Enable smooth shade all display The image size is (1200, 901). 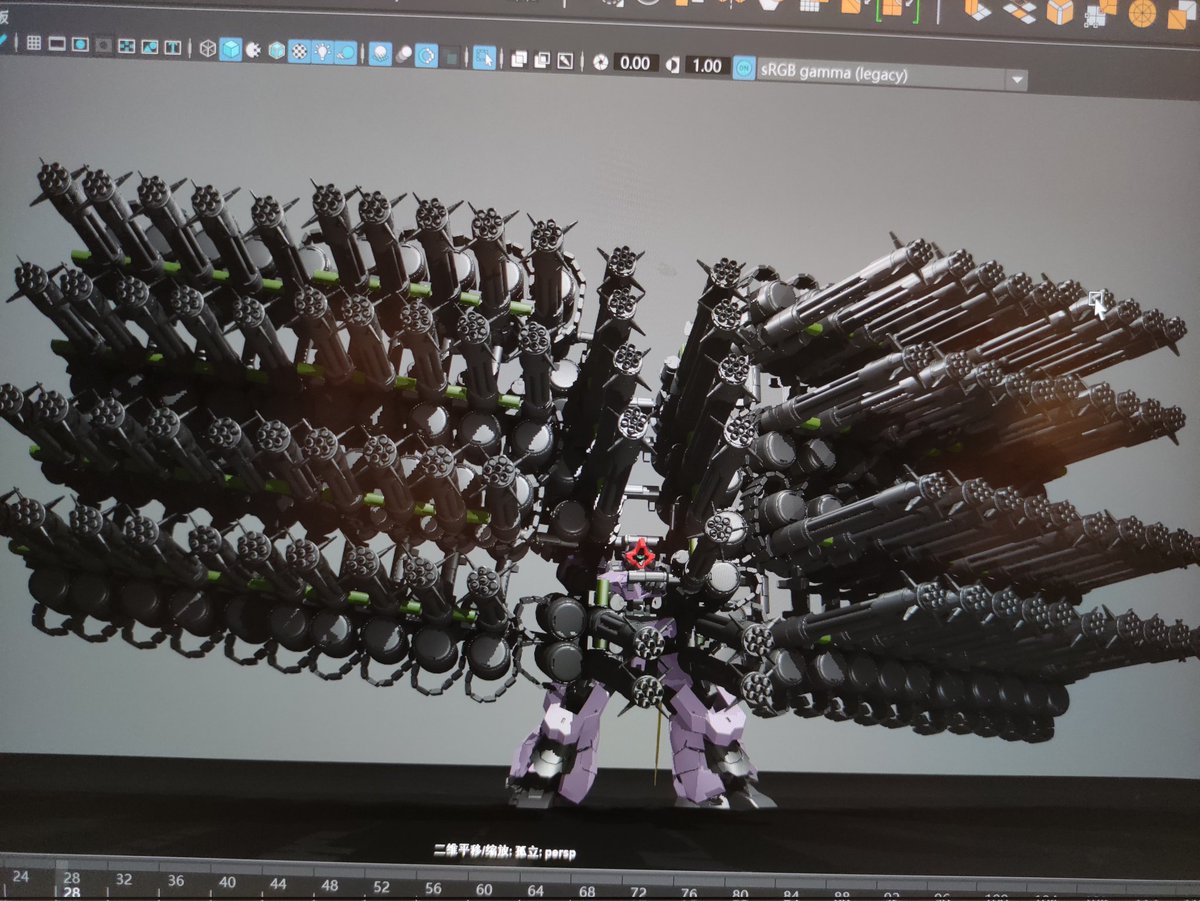[231, 48]
